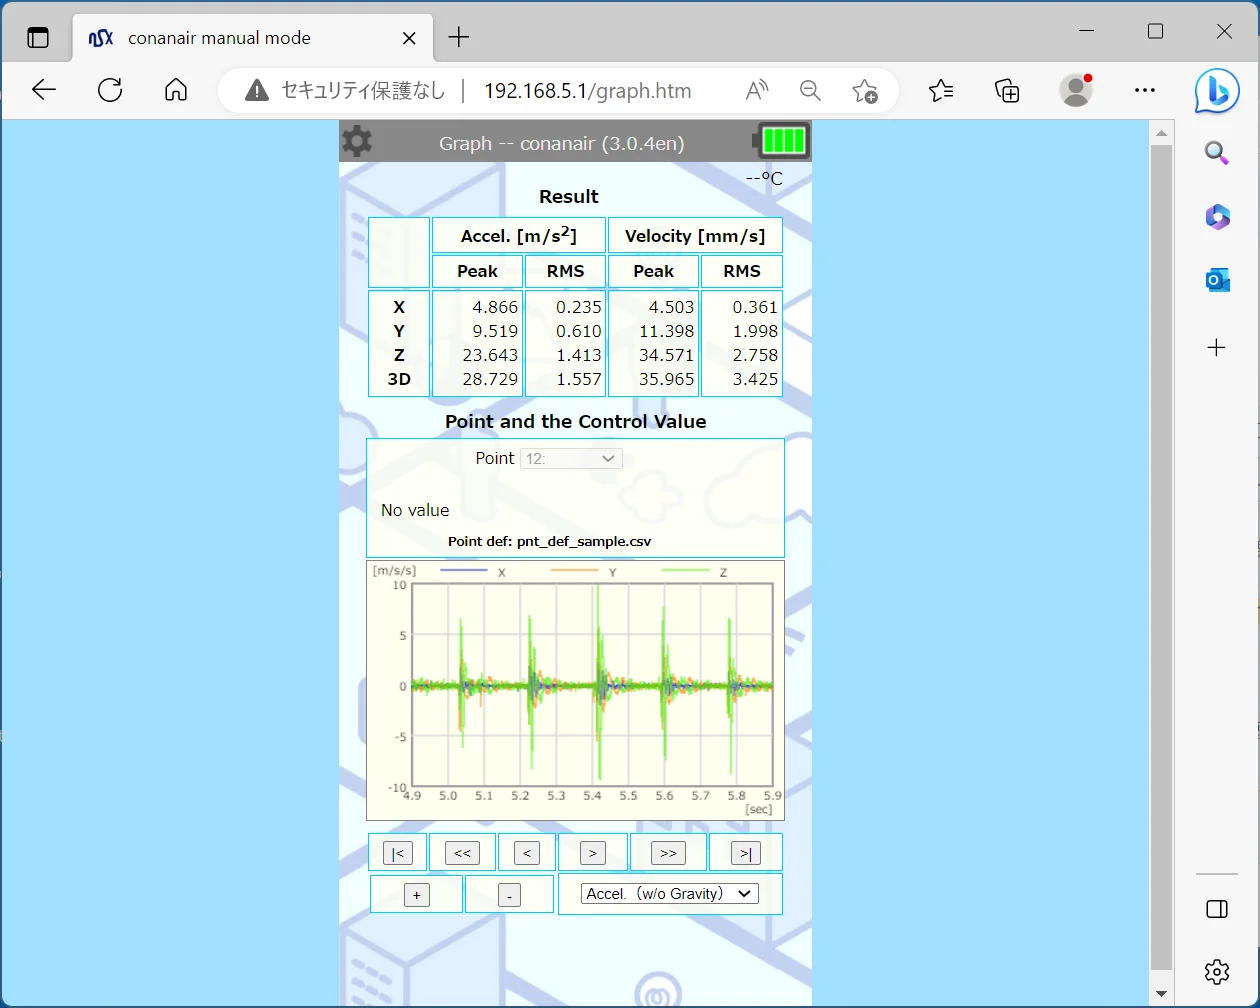Open the browser home page
The width and height of the screenshot is (1260, 1008).
click(176, 90)
